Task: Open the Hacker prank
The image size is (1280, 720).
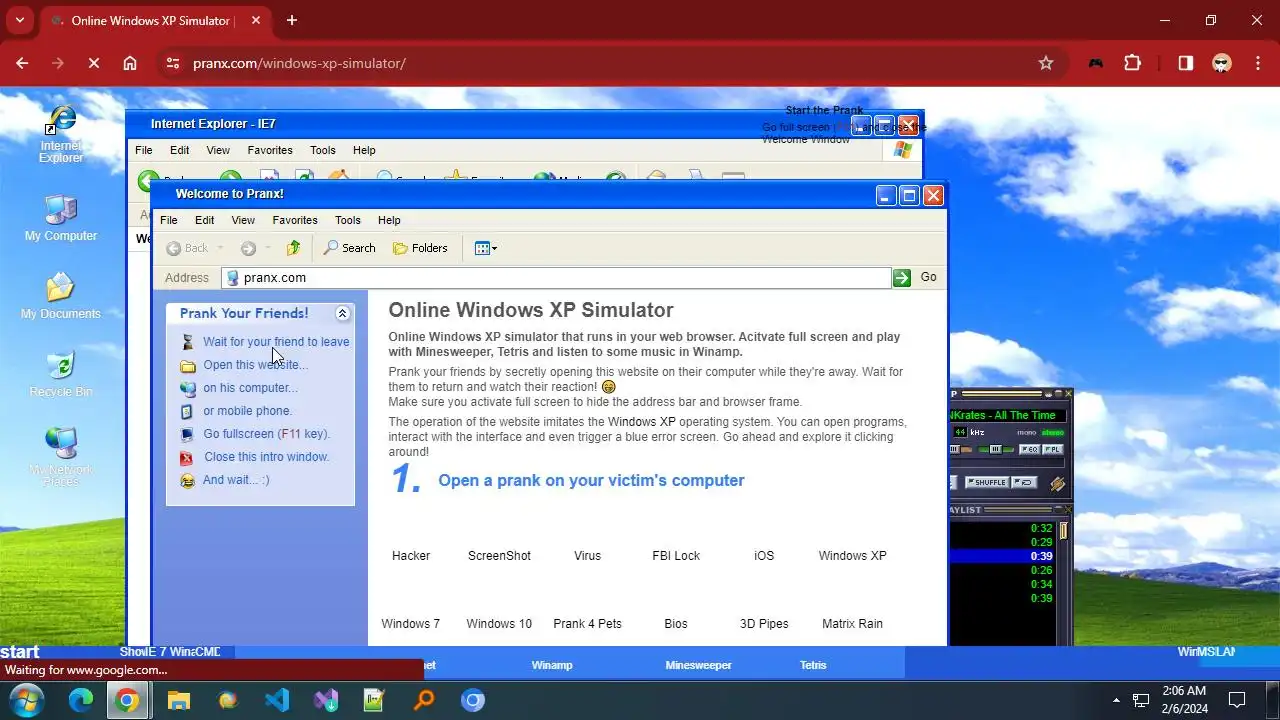Action: point(411,556)
